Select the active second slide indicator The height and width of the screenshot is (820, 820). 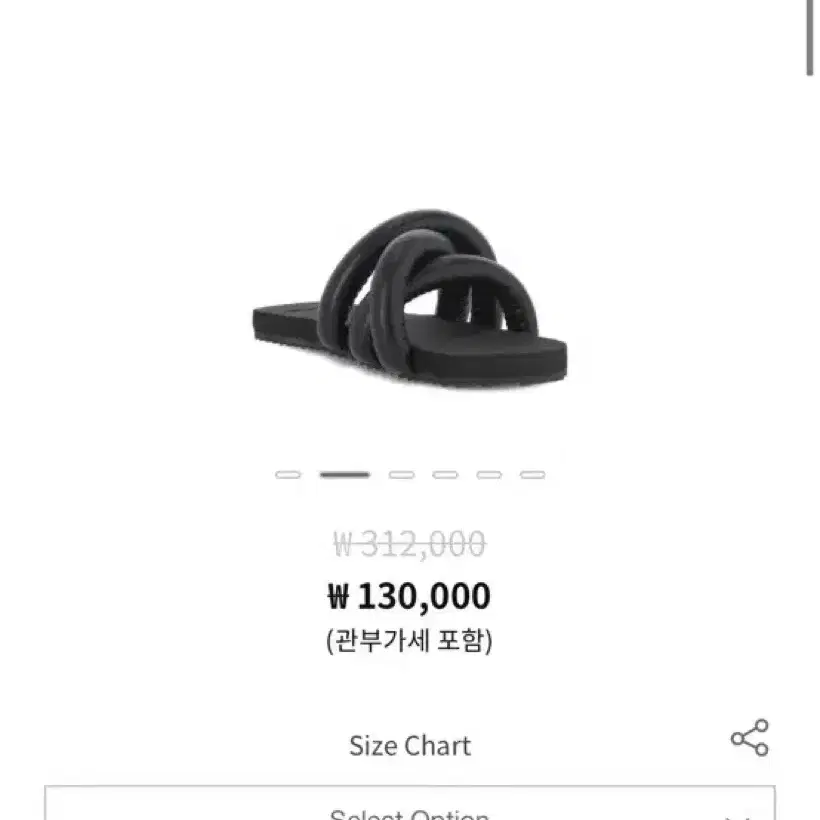(x=345, y=474)
